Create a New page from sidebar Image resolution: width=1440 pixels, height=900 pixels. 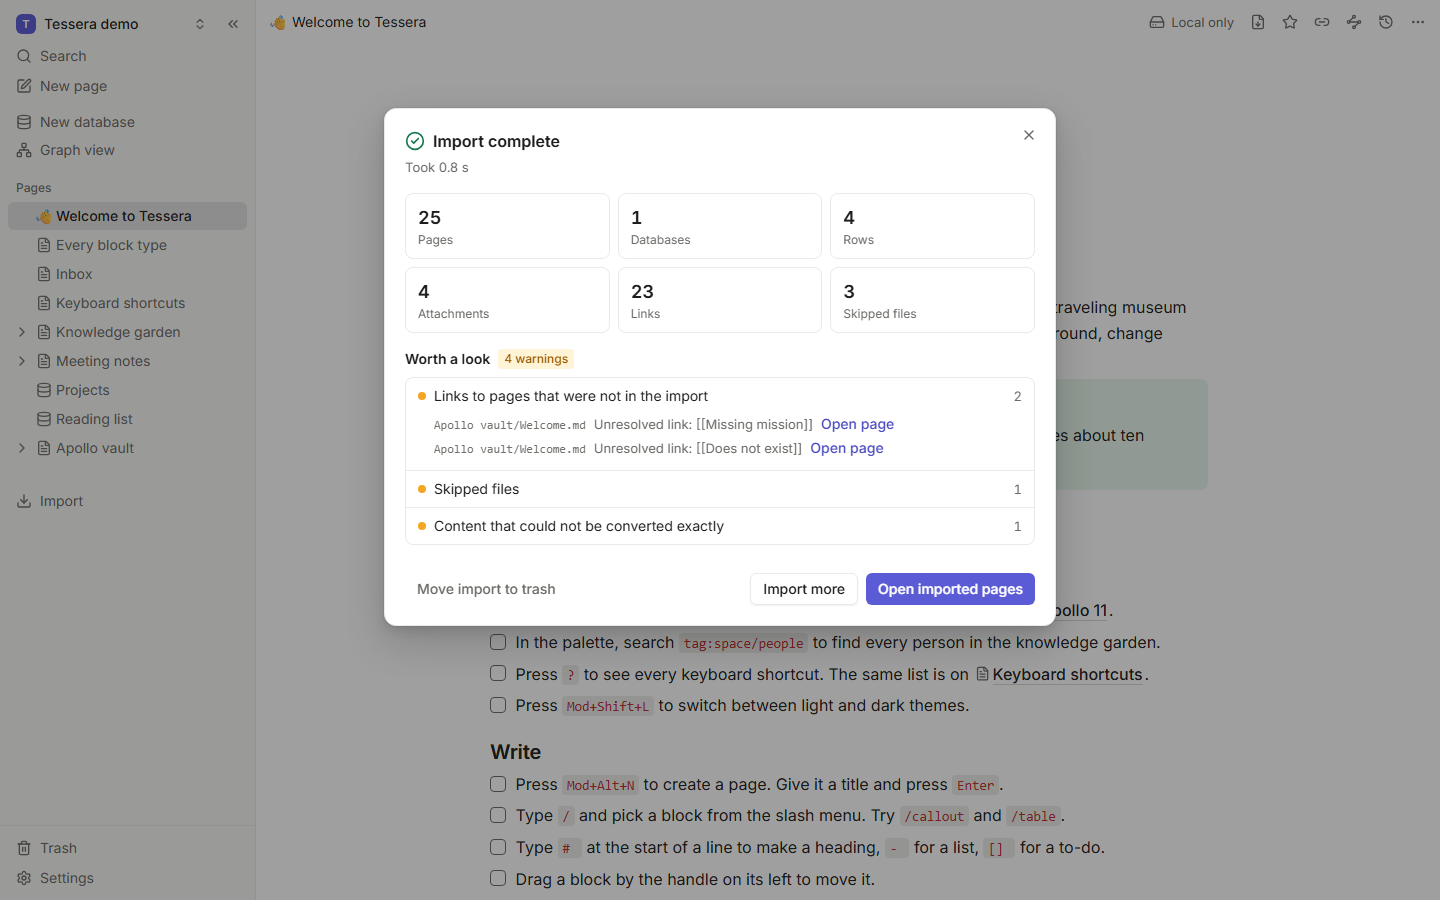coord(127,86)
